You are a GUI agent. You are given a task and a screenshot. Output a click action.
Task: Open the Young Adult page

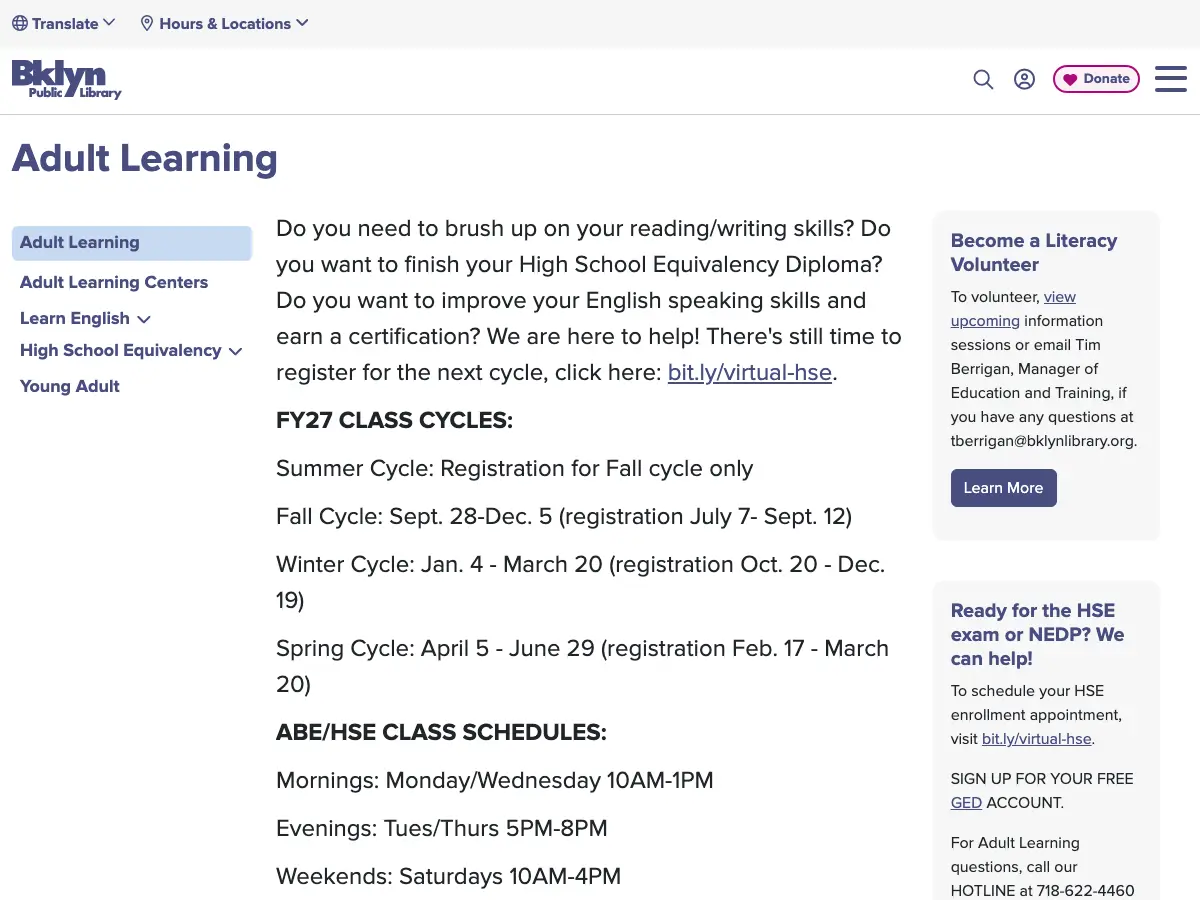pyautogui.click(x=70, y=386)
